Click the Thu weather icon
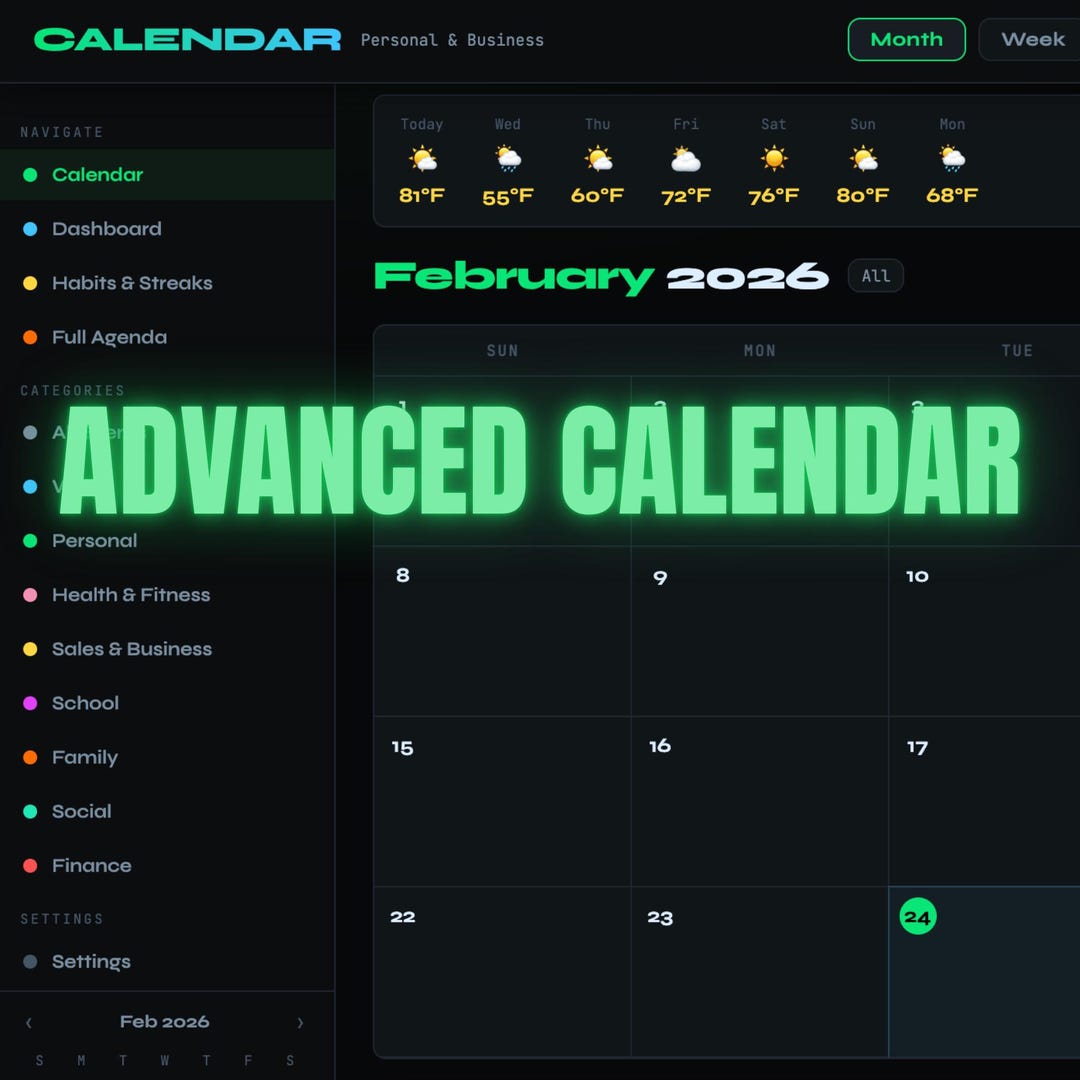The image size is (1080, 1080). (x=598, y=159)
